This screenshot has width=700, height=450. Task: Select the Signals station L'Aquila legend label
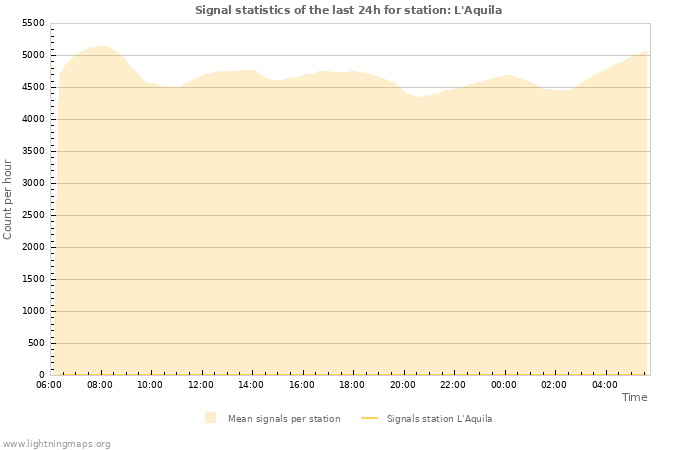(439, 419)
